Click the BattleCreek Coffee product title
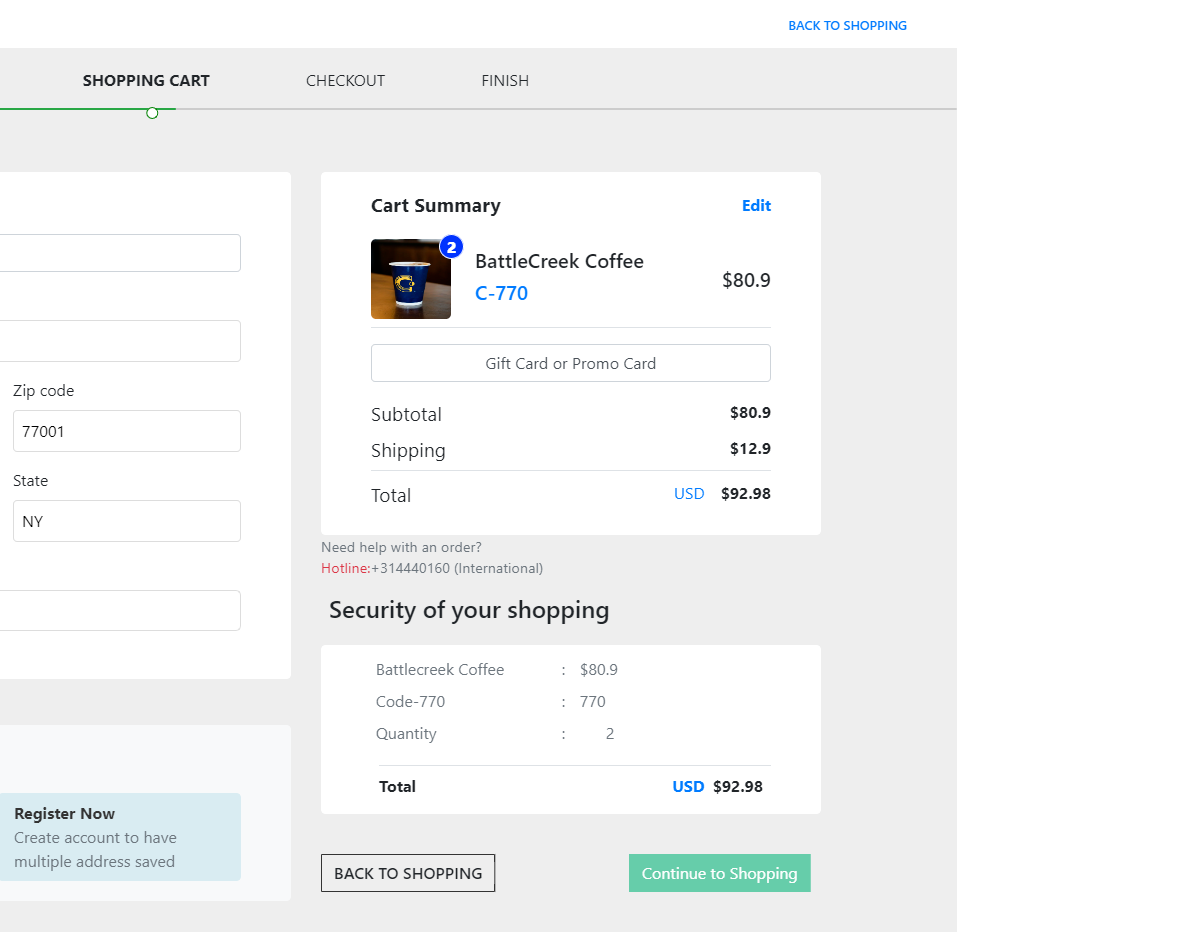1200x952 pixels. pos(559,262)
